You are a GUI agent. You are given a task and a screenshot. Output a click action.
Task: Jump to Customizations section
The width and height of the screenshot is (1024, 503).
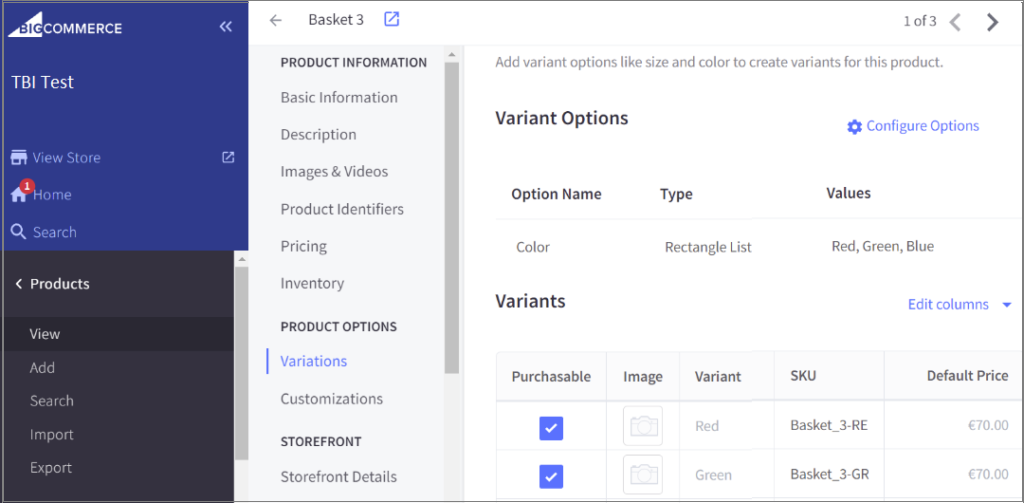click(332, 398)
